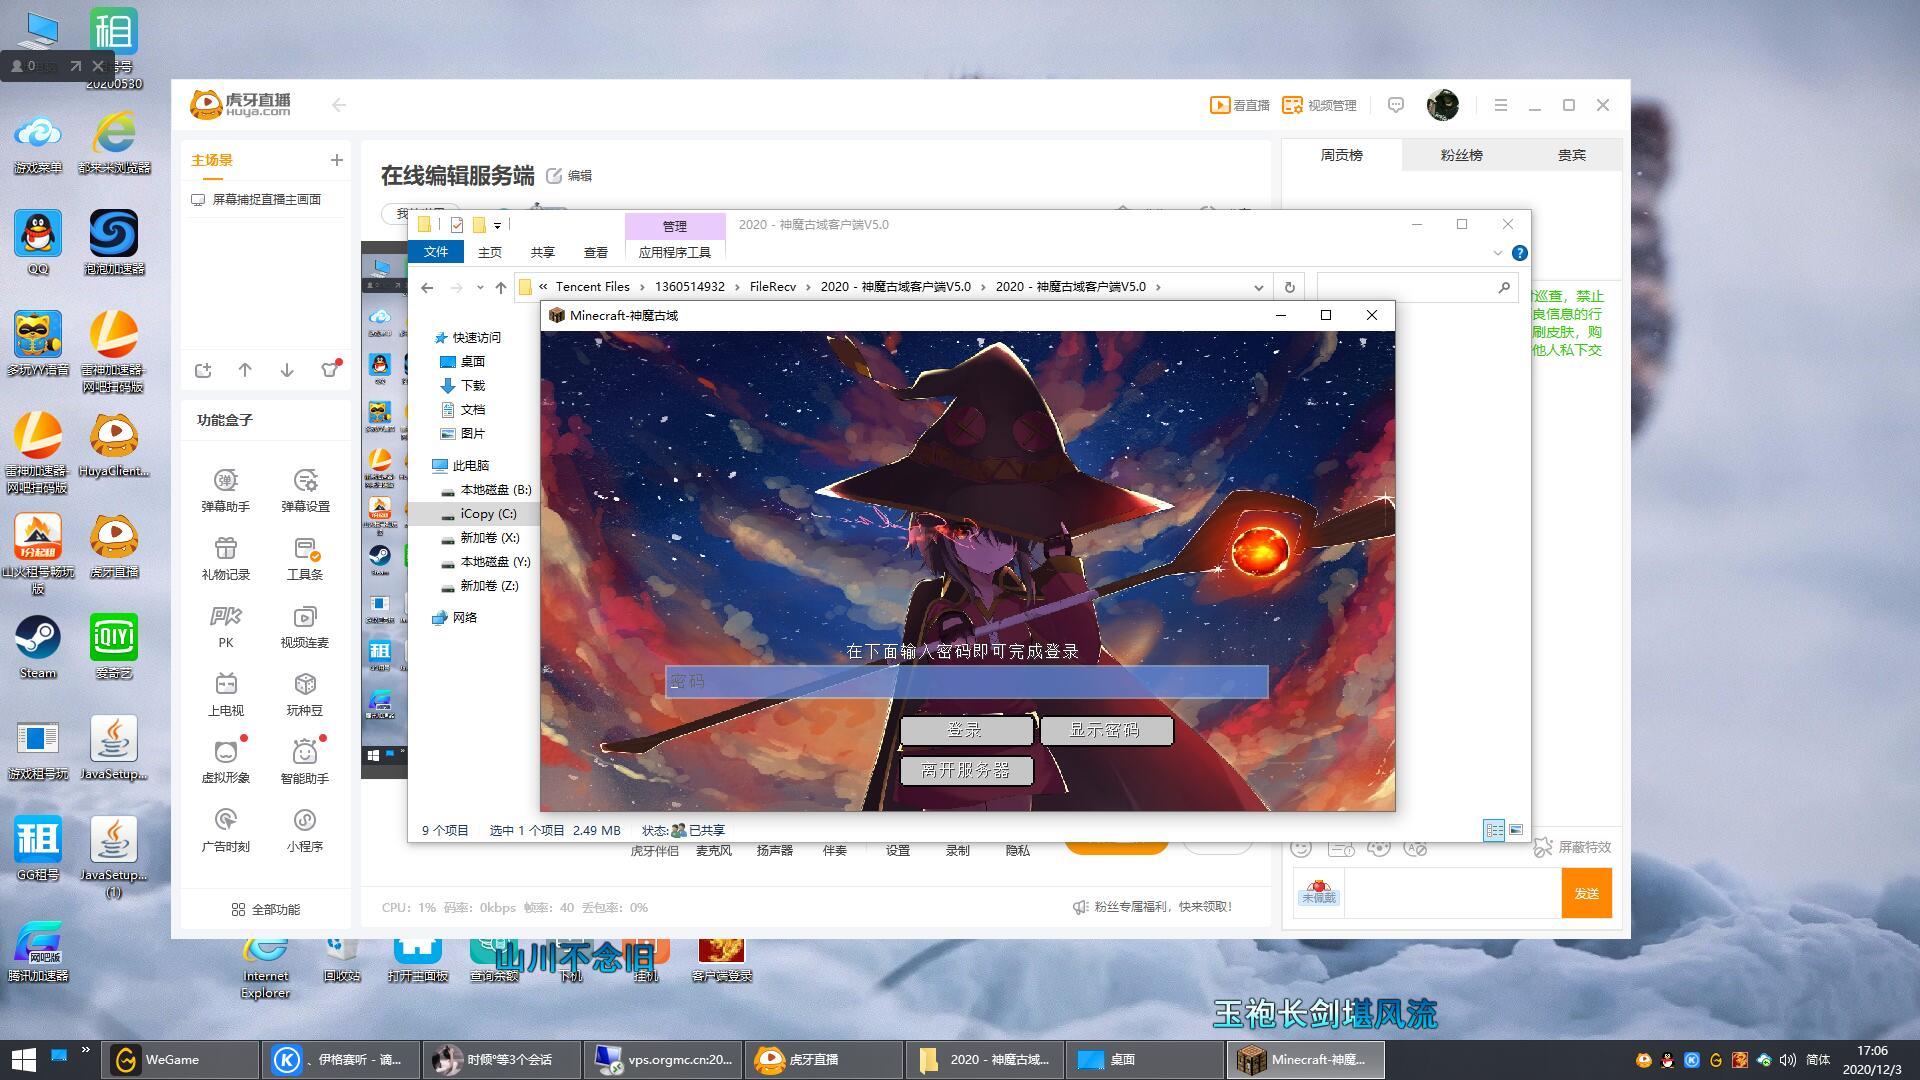Show hidden taskbar toolbar chevron
The image size is (1920, 1080).
click(x=86, y=1049)
